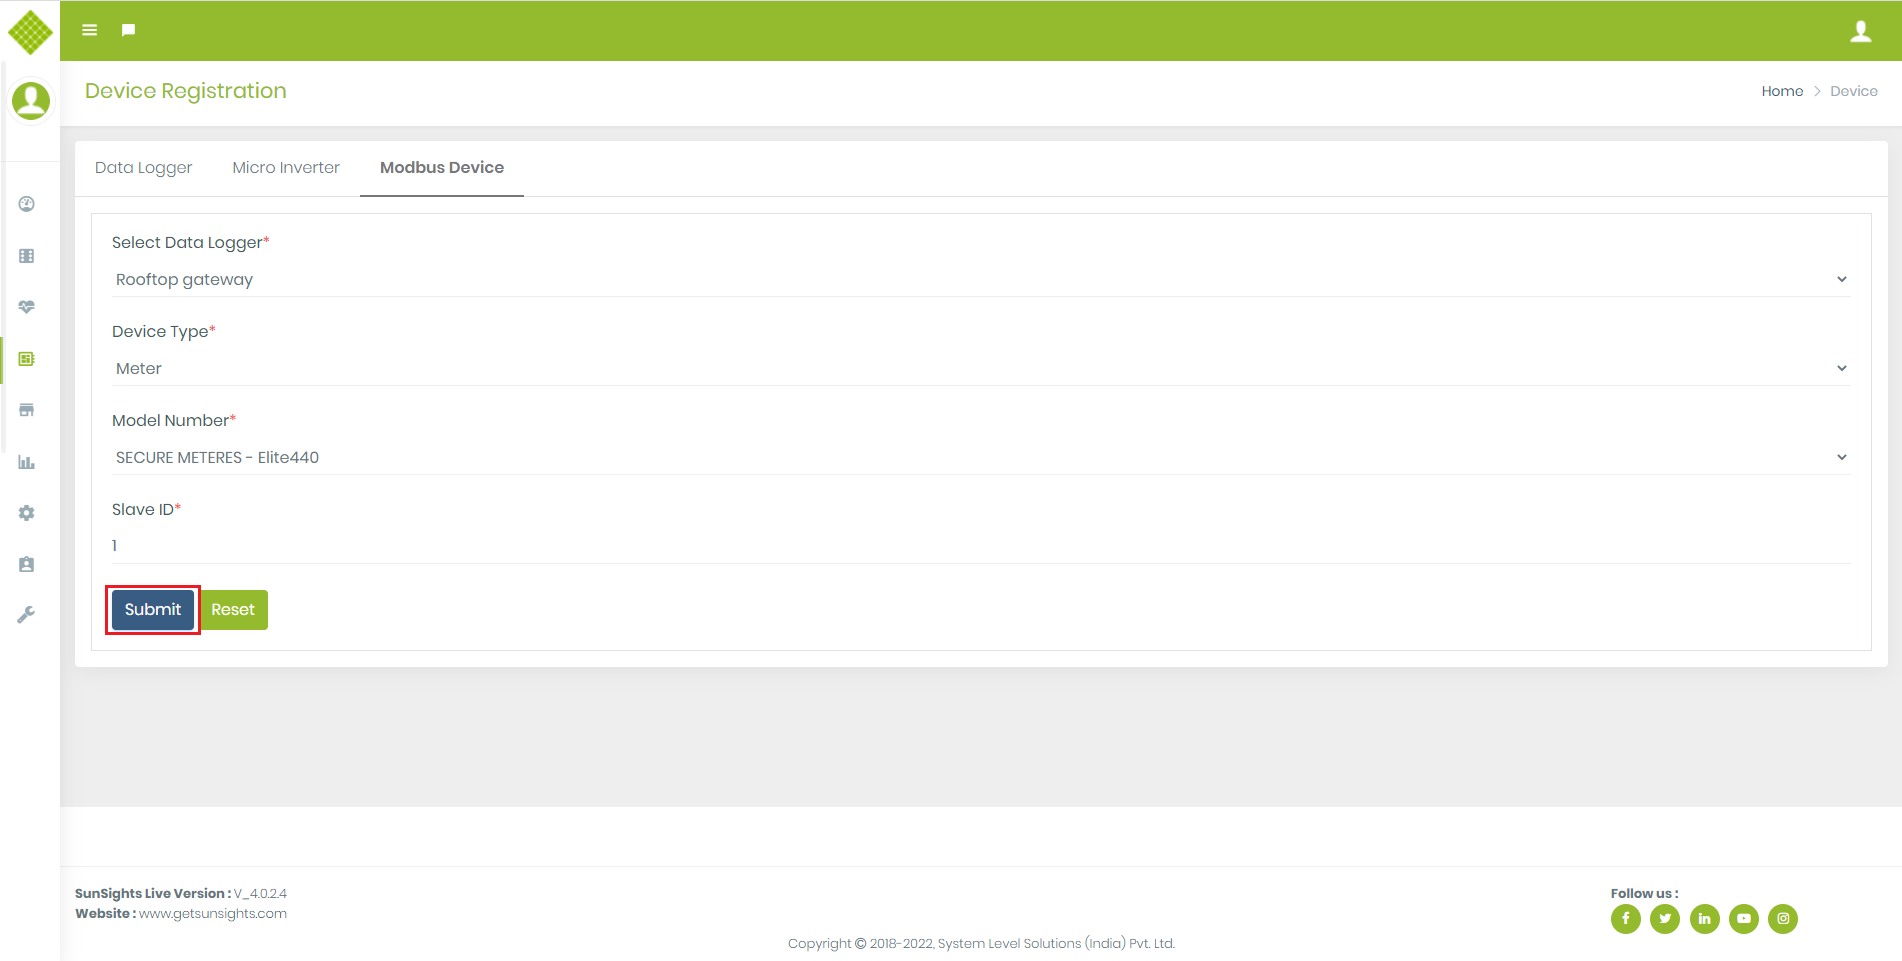Click the store icon in the sidebar
Image resolution: width=1902 pixels, height=961 pixels.
(27, 410)
